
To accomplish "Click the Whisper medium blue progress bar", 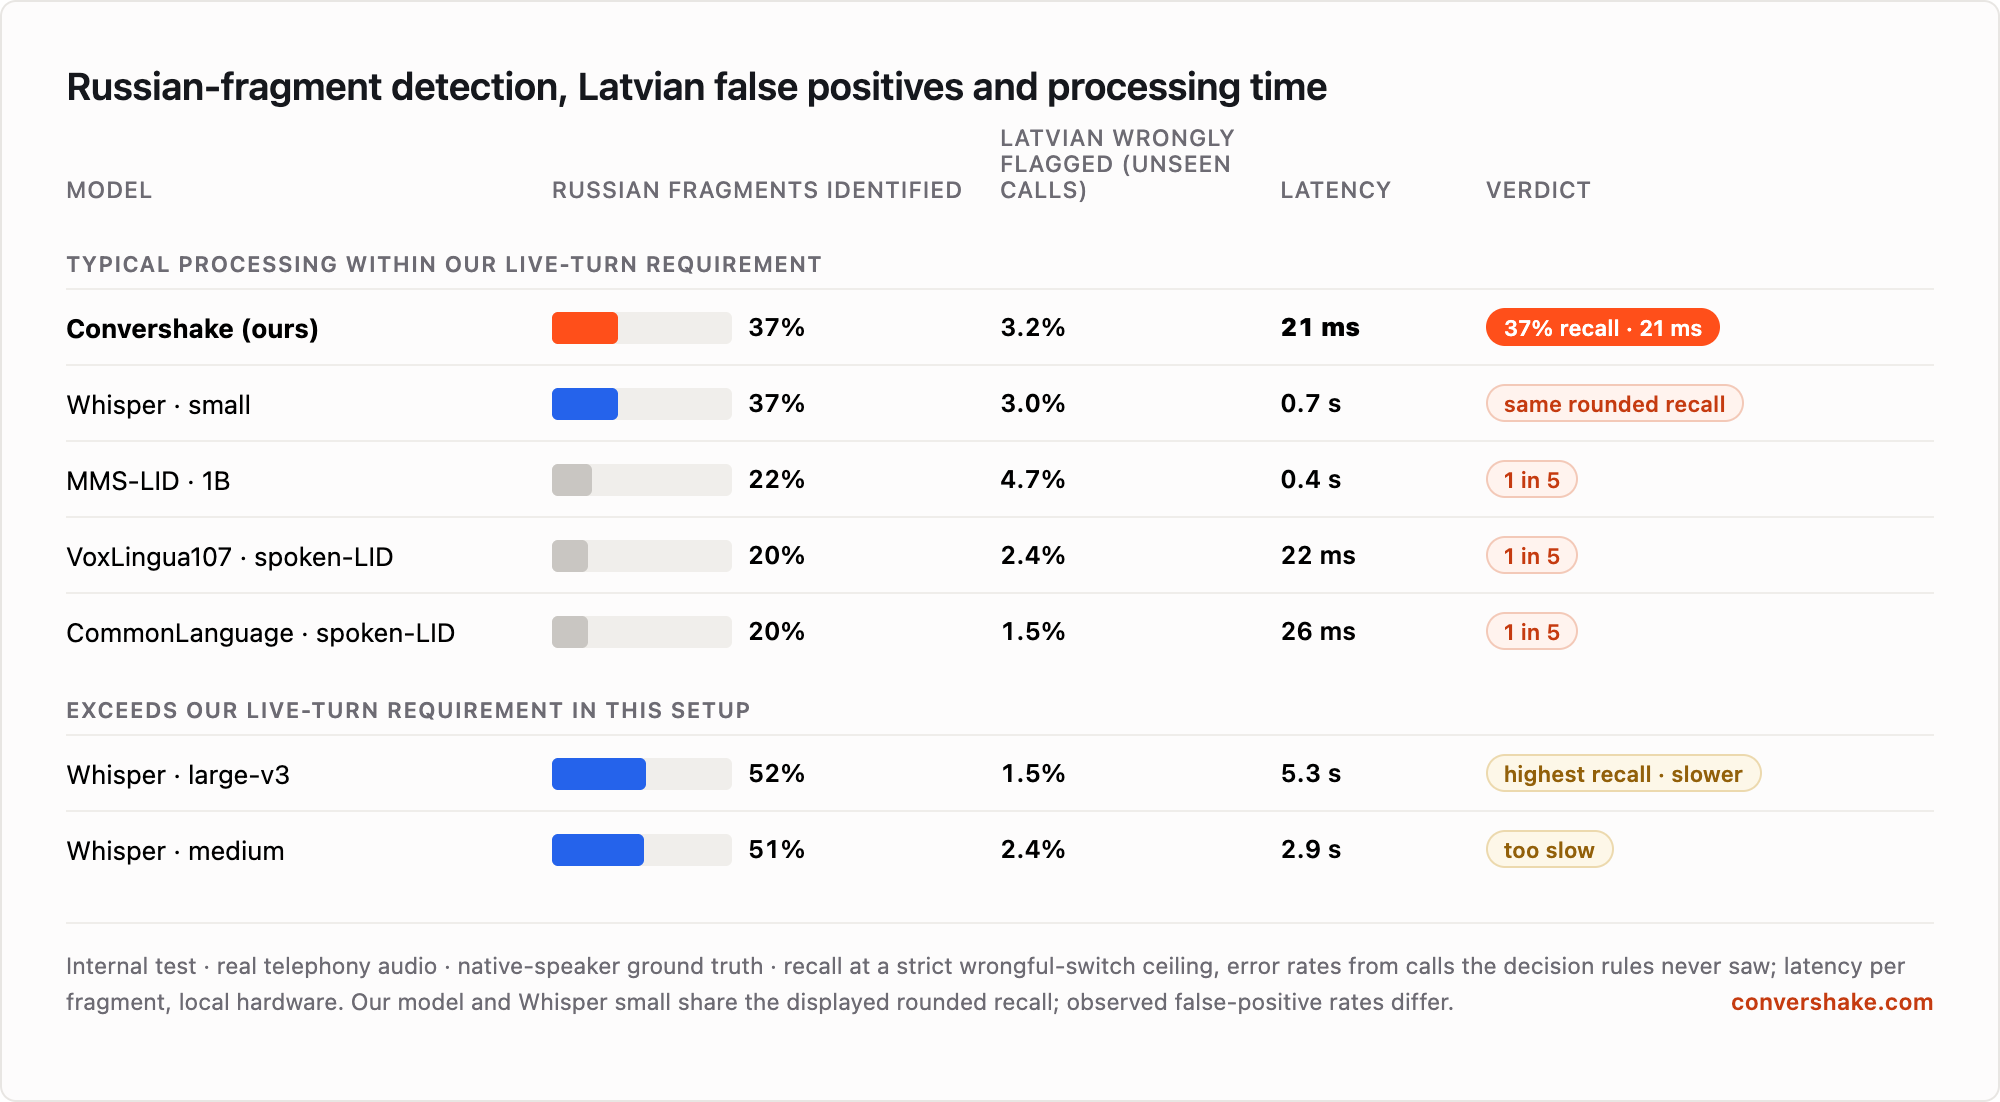I will coord(598,850).
